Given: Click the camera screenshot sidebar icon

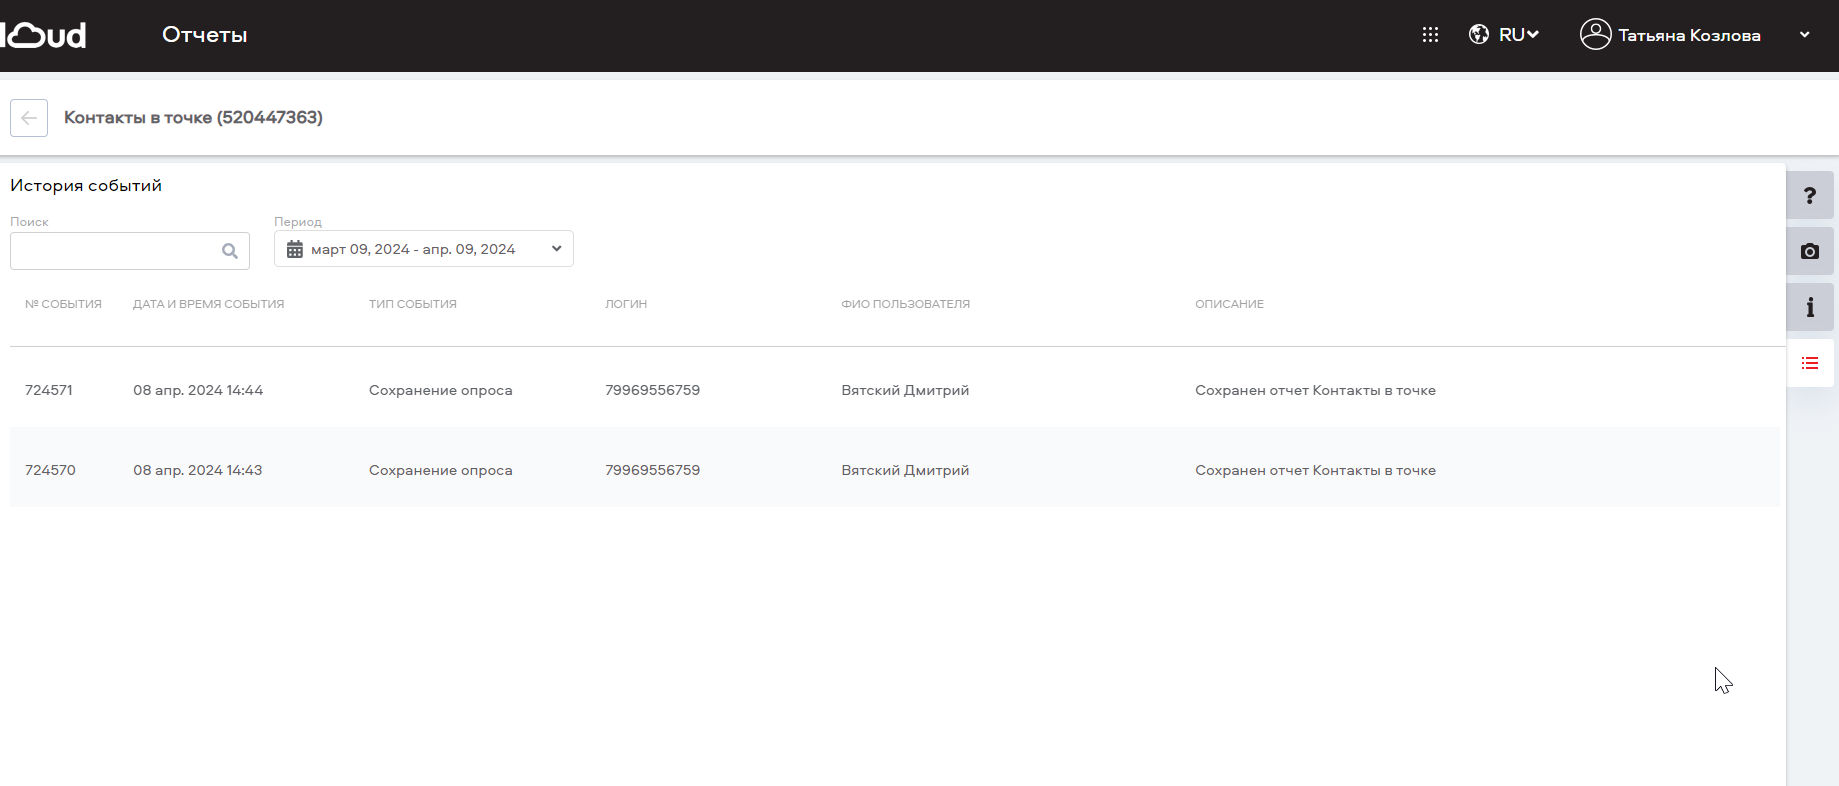Looking at the screenshot, I should point(1810,251).
